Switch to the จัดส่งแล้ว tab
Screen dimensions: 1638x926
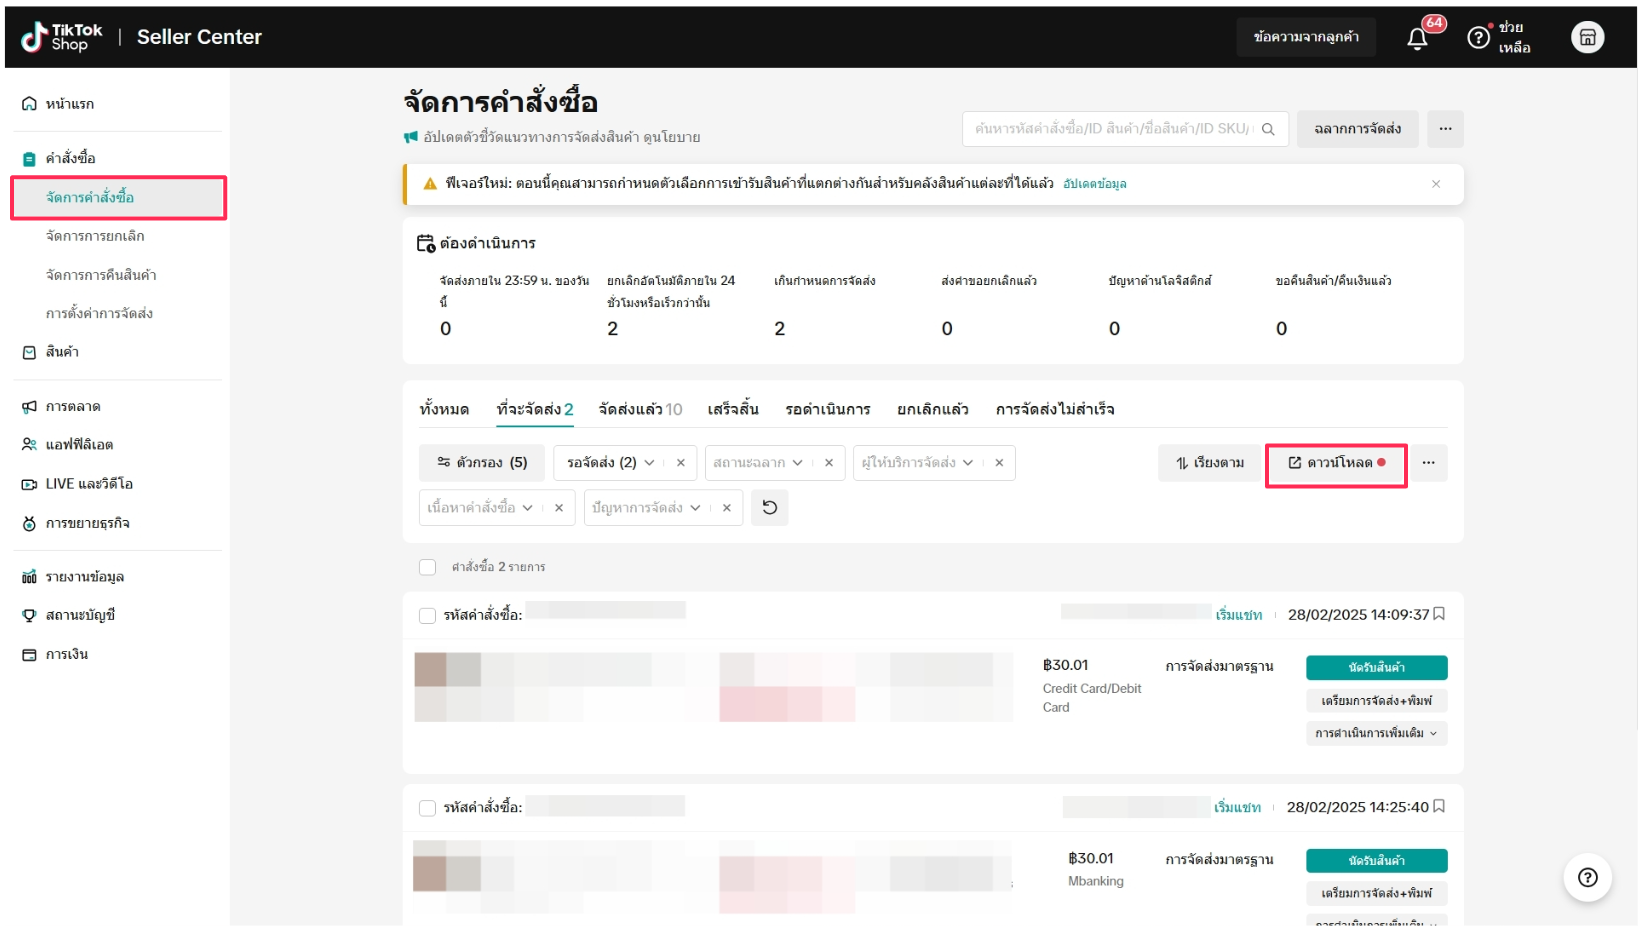coord(640,409)
